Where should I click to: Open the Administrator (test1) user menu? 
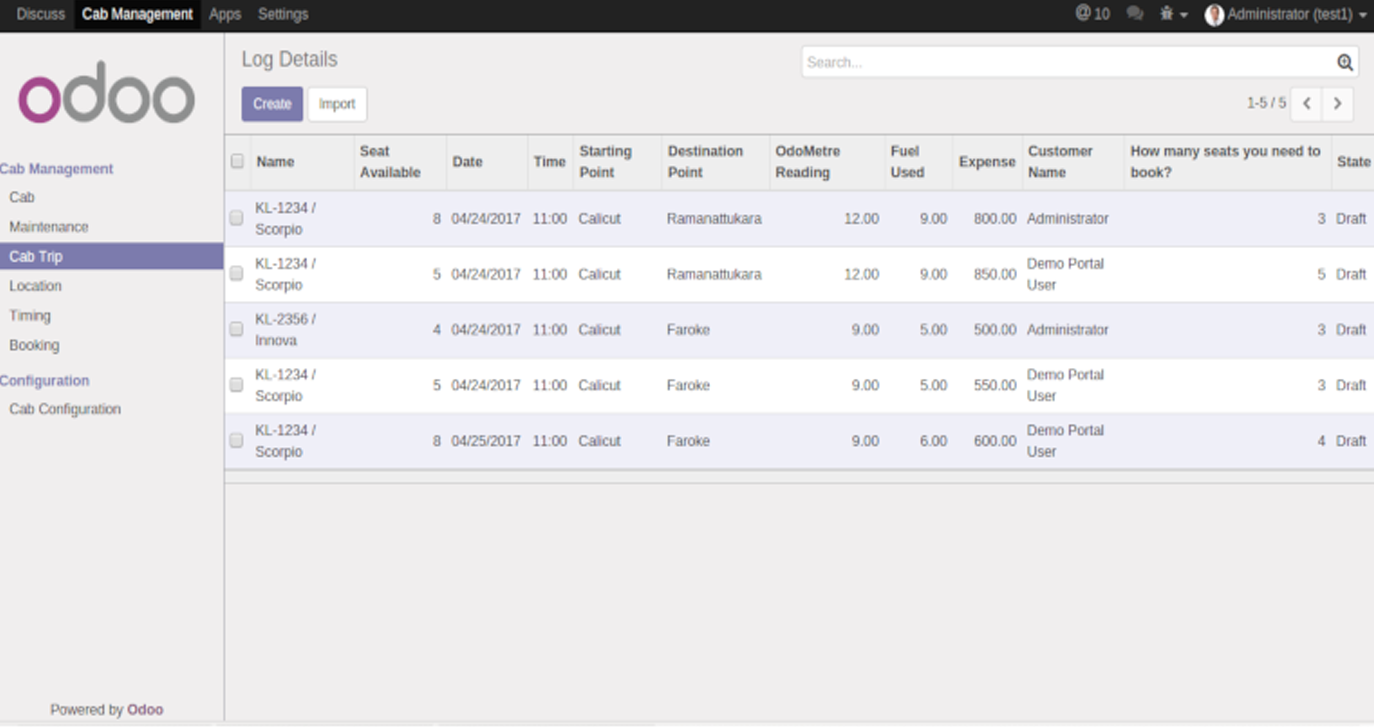(1286, 14)
